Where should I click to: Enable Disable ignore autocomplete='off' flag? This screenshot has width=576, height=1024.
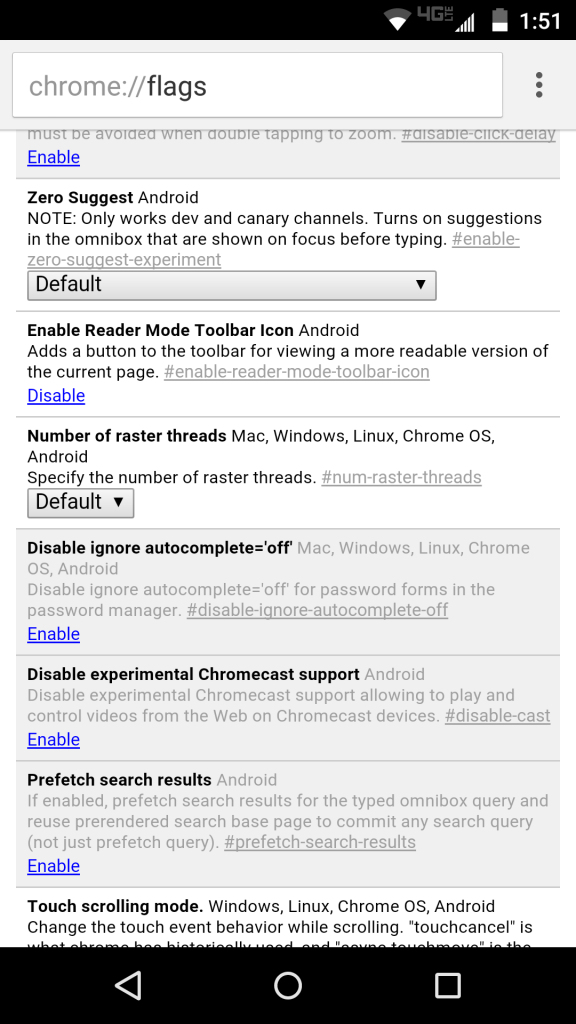54,634
